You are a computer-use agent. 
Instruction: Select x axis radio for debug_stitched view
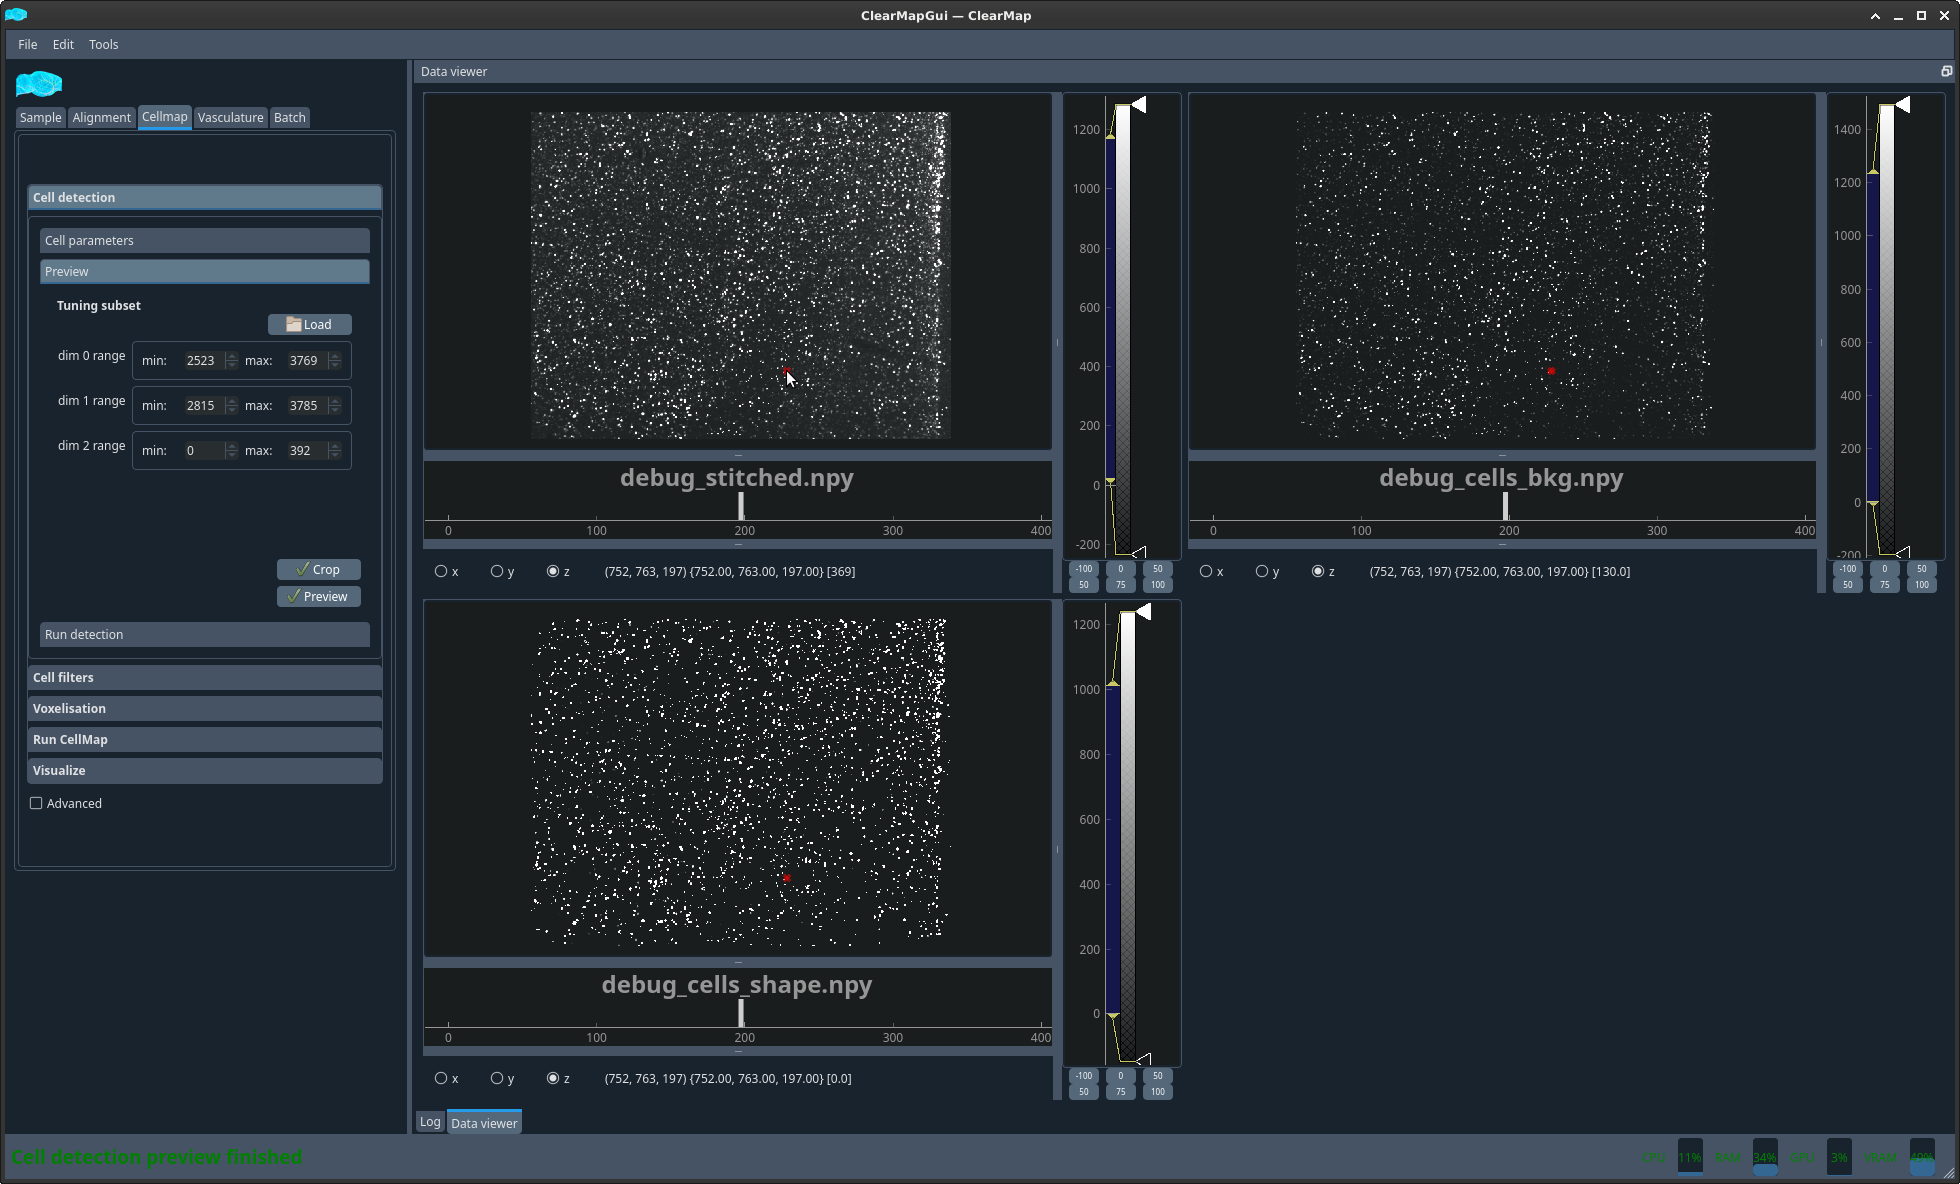pos(441,571)
